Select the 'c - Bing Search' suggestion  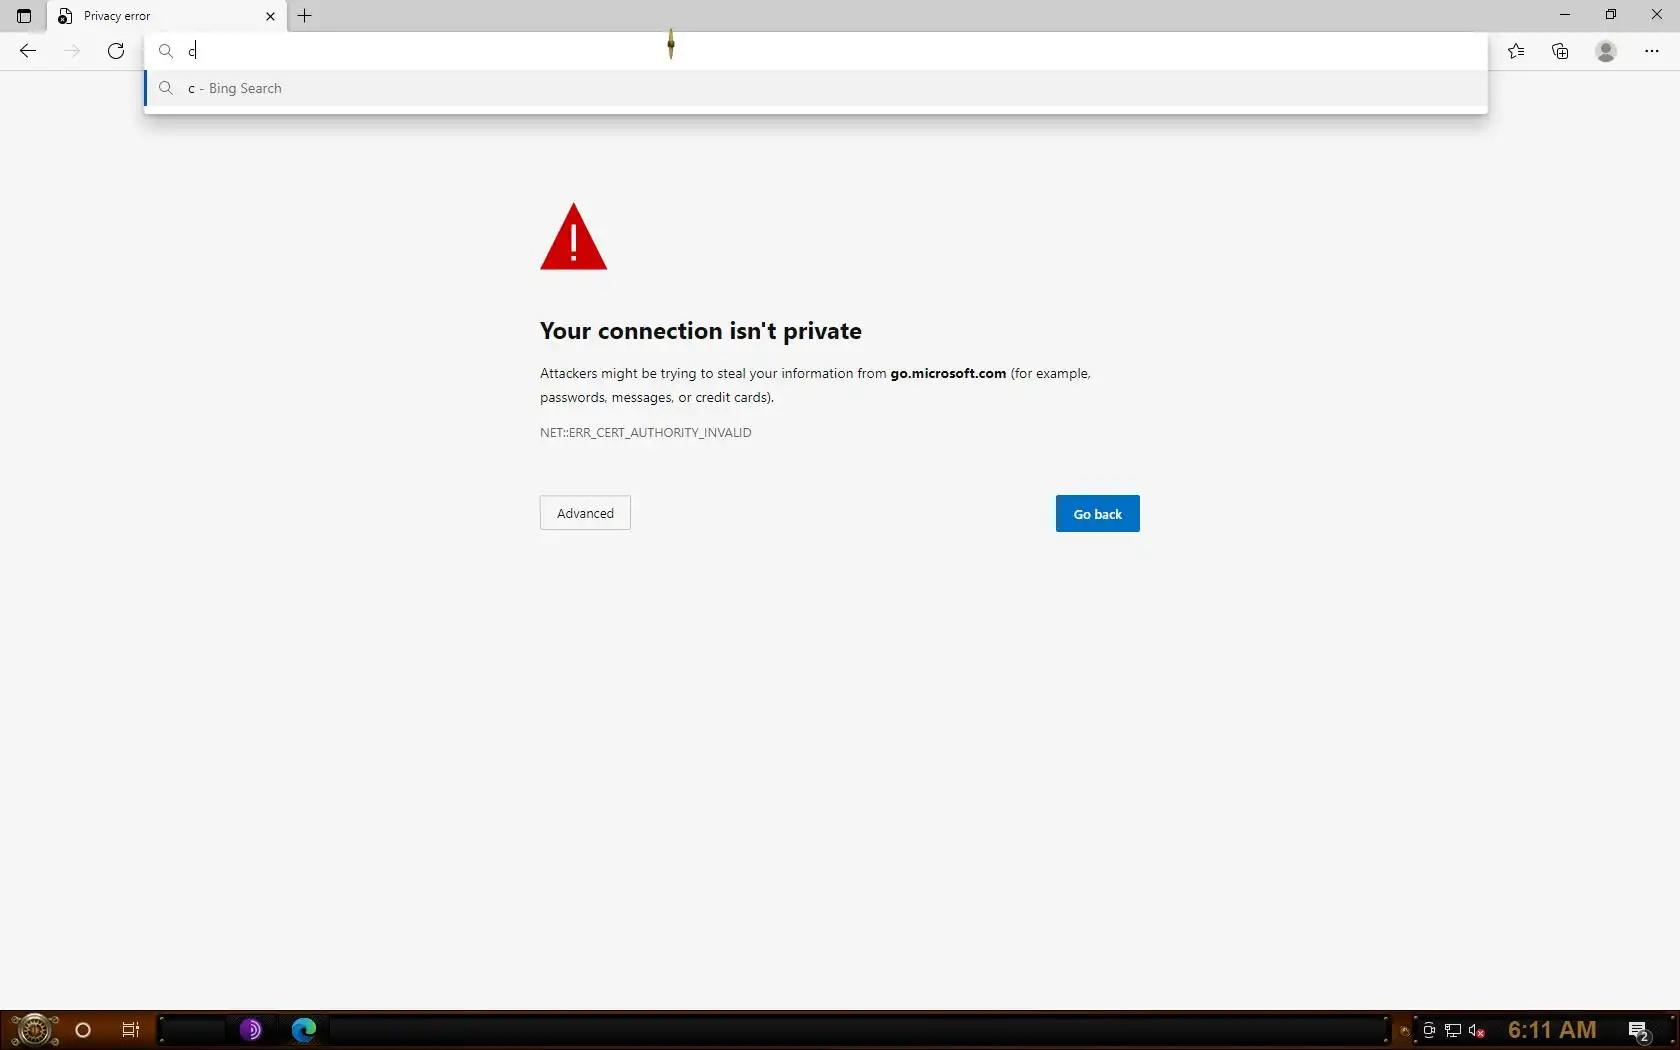[815, 88]
